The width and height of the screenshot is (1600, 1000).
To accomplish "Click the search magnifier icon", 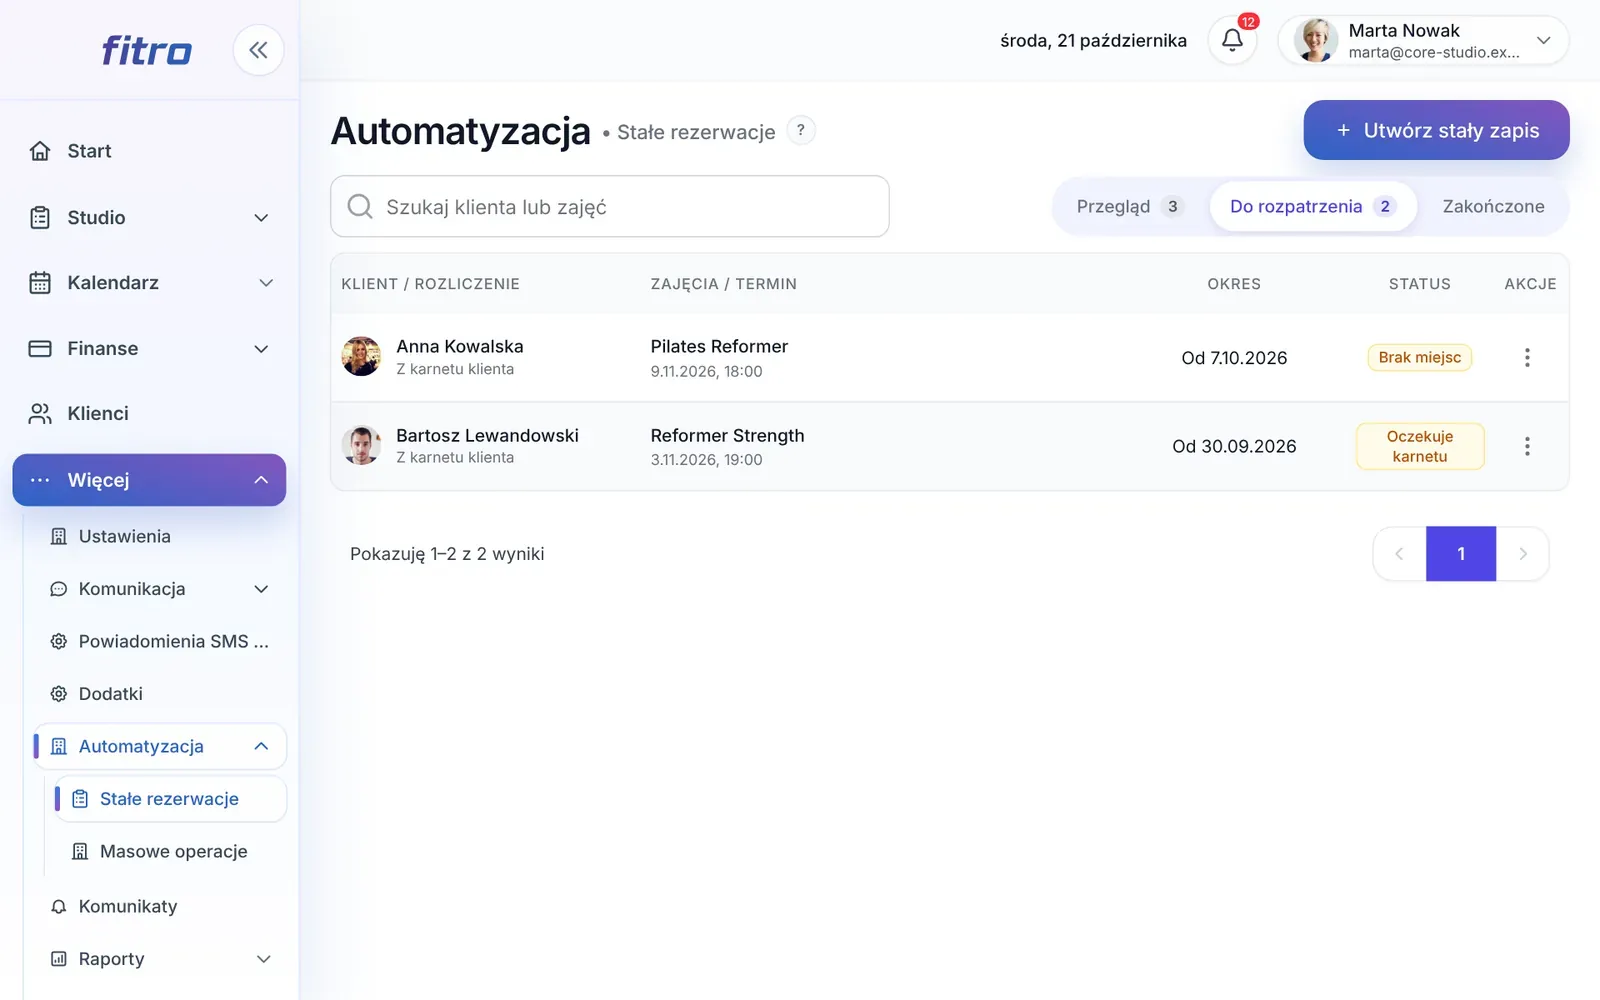I will [360, 206].
